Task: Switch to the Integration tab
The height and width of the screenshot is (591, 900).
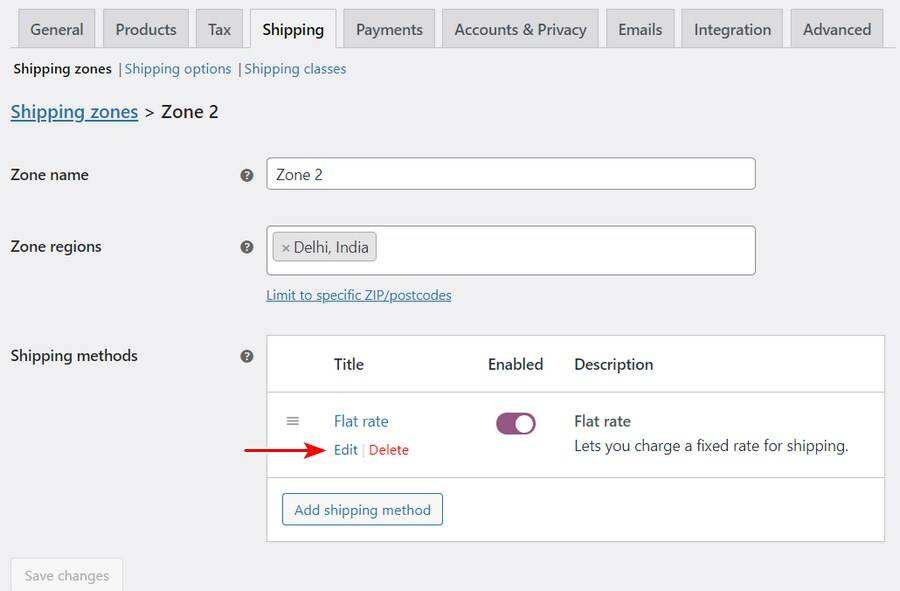Action: [x=732, y=29]
